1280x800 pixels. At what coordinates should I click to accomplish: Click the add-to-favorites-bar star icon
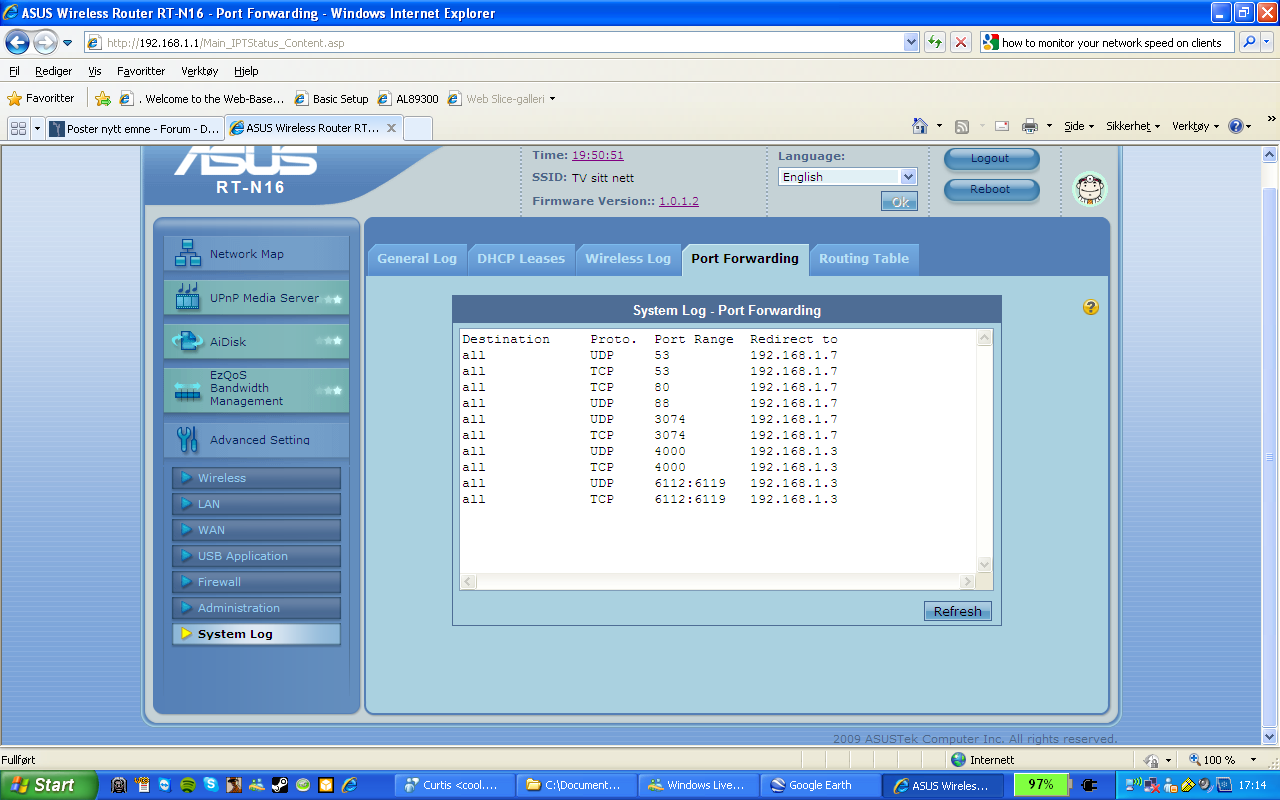pyautogui.click(x=103, y=99)
